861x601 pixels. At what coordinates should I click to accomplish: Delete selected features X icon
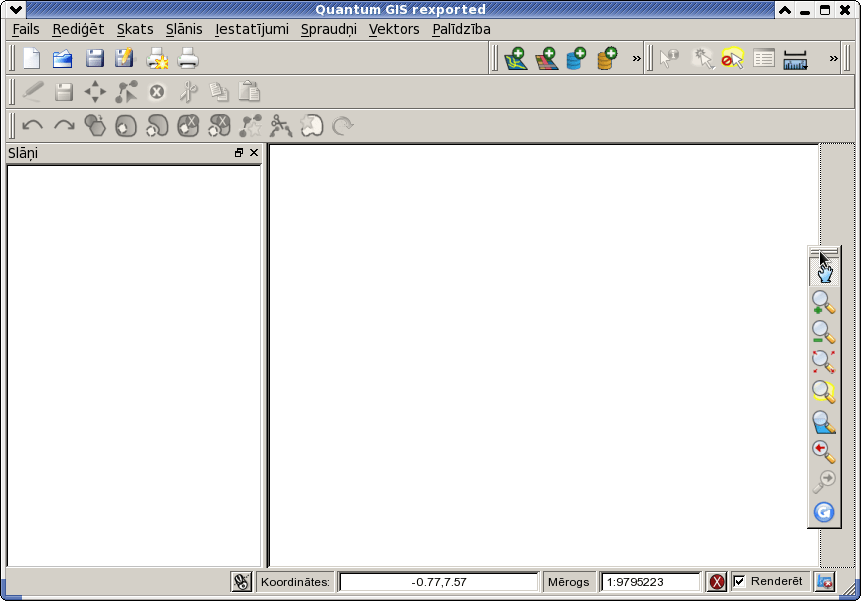coord(157,92)
